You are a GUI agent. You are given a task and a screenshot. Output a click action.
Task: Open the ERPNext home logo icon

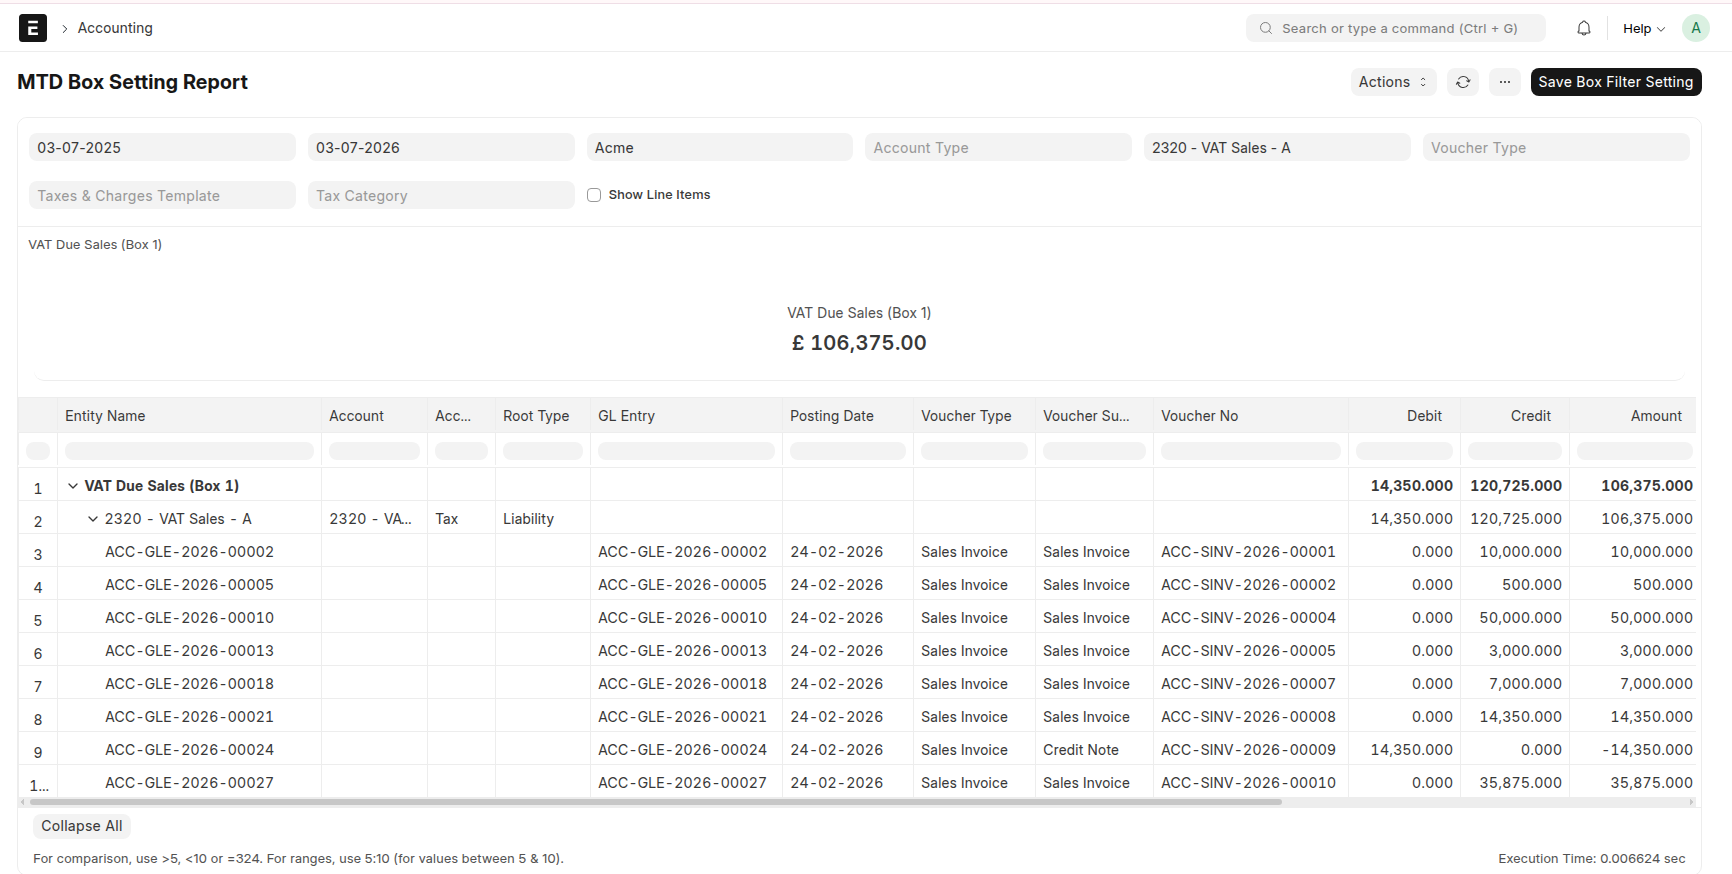[x=33, y=28]
